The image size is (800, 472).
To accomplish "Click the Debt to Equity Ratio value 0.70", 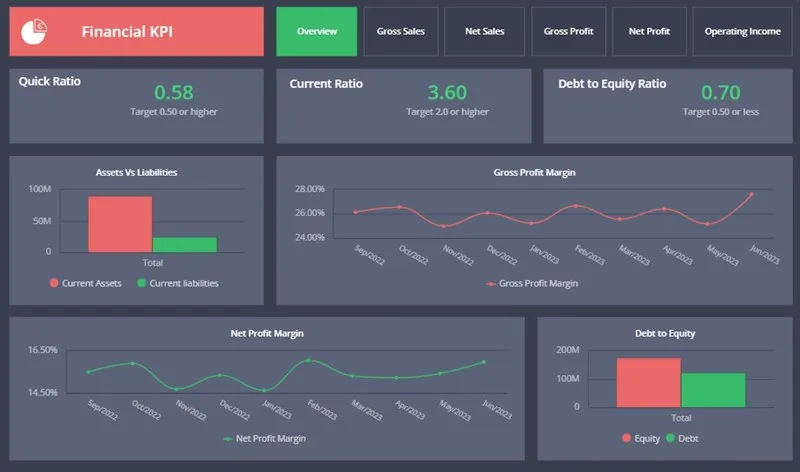I will click(720, 93).
